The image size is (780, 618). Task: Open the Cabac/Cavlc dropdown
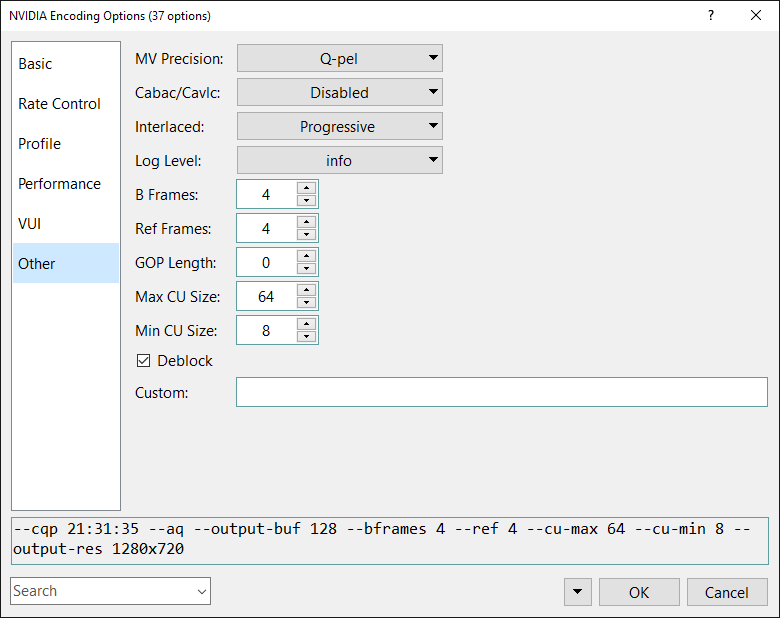[340, 92]
